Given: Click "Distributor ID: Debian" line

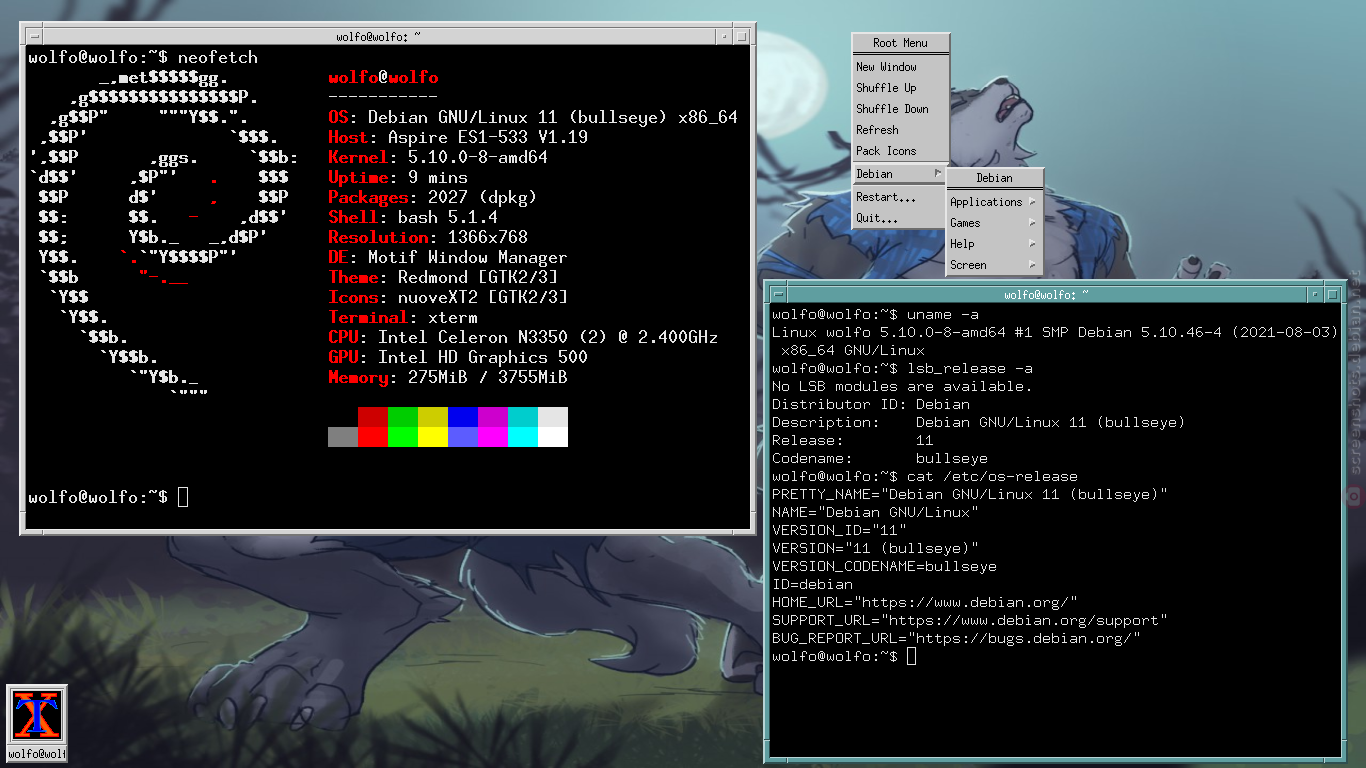Looking at the screenshot, I should pos(871,404).
